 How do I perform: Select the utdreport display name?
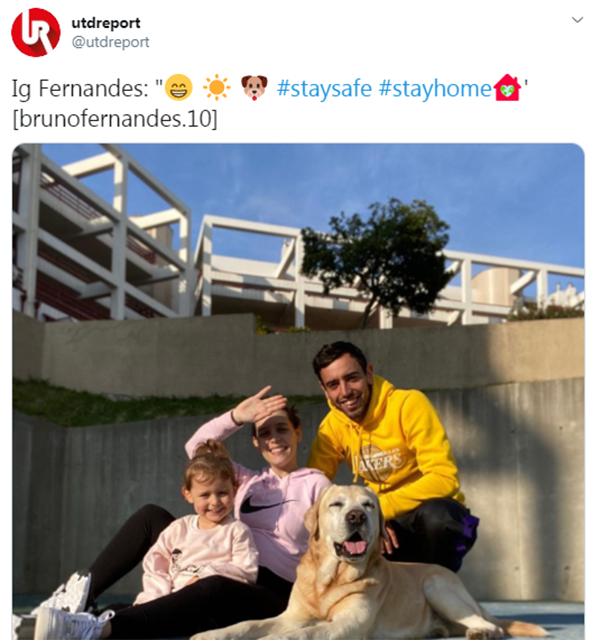click(106, 23)
